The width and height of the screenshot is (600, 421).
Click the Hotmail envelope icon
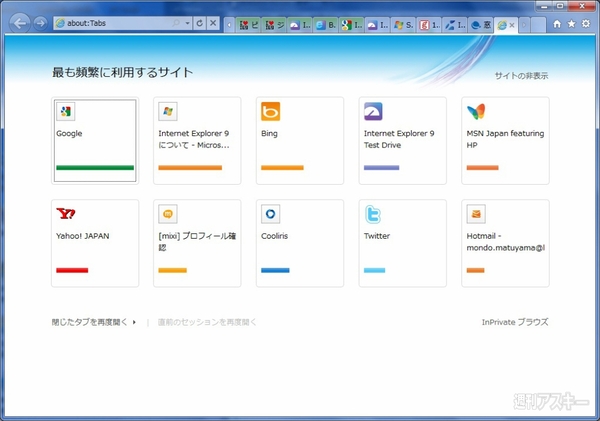[x=476, y=214]
